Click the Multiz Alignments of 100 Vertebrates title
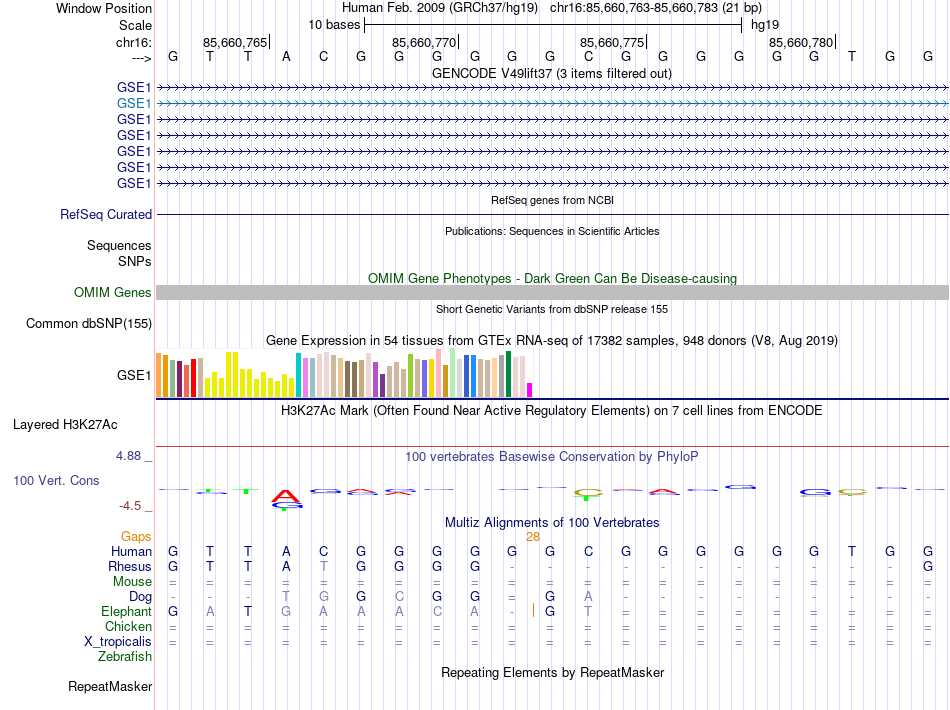Image resolution: width=950 pixels, height=710 pixels. pos(552,522)
